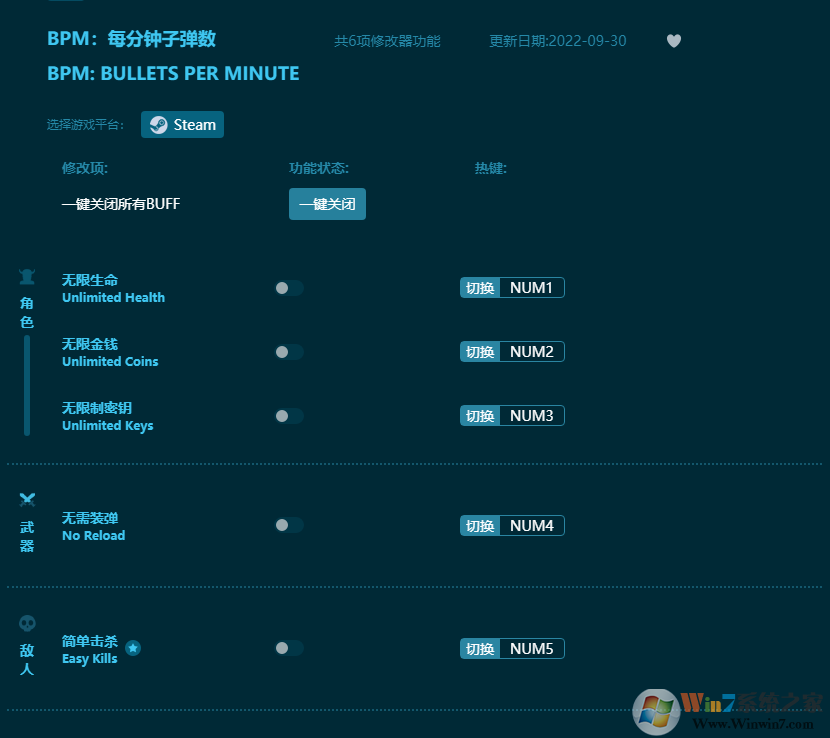Click the 武器 category label
Viewport: 830px width, 738px height.
pyautogui.click(x=27, y=536)
